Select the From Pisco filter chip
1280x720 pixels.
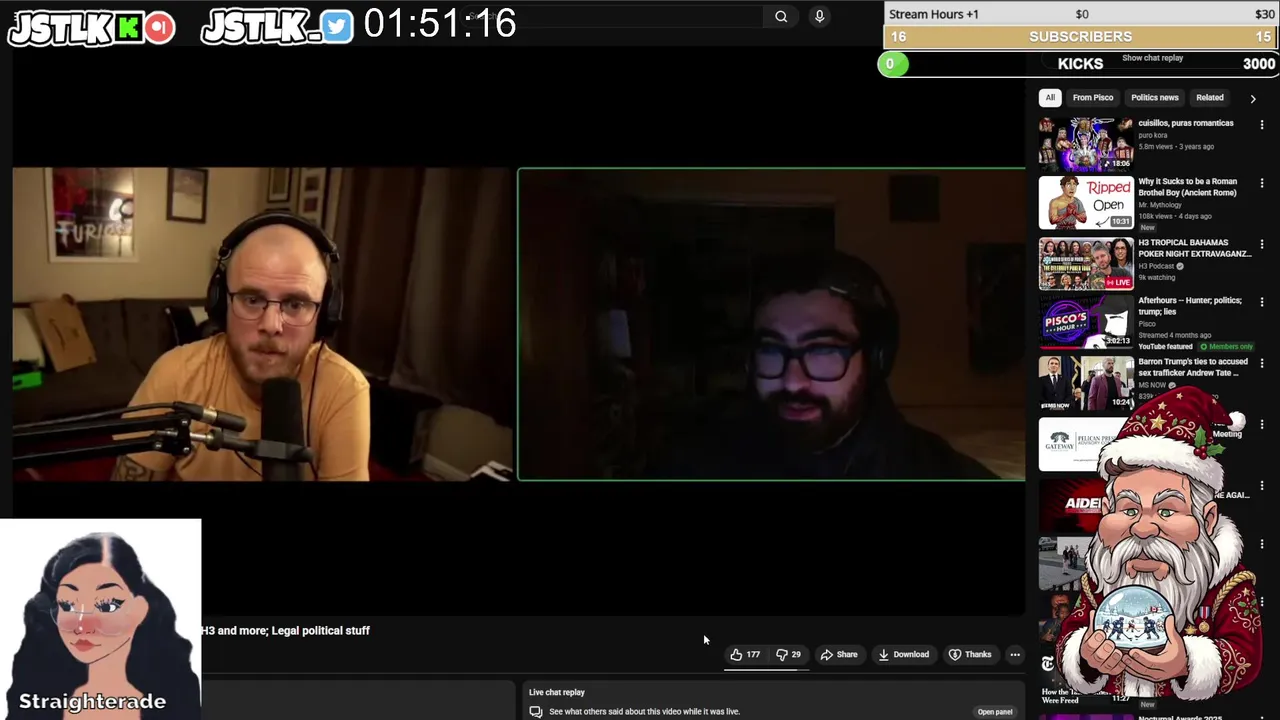tap(1093, 98)
